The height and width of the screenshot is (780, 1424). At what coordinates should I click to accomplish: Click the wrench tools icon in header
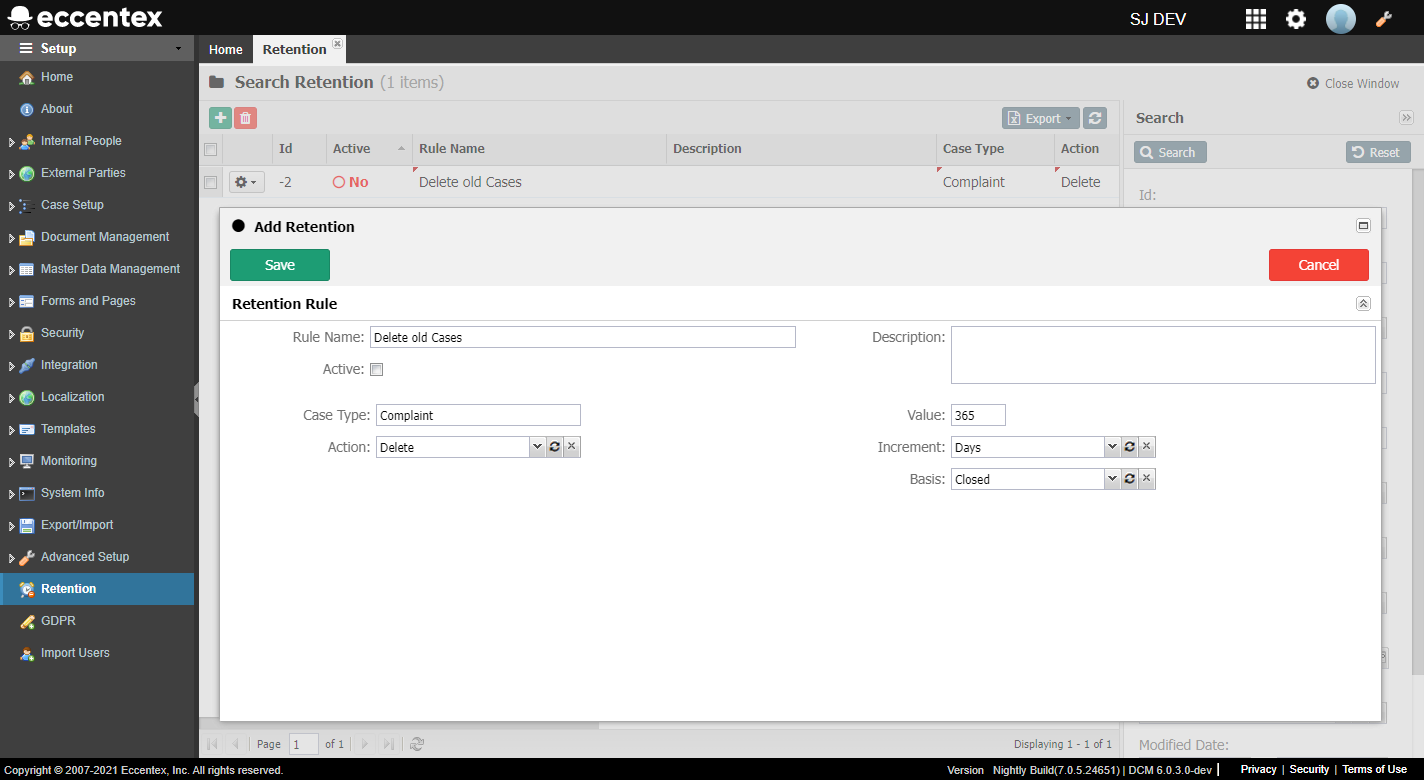coord(1385,19)
